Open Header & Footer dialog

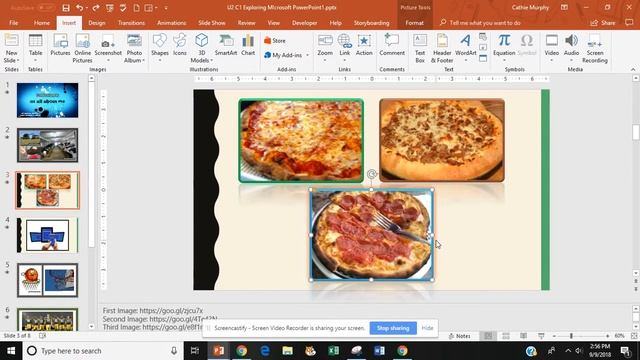click(x=442, y=48)
